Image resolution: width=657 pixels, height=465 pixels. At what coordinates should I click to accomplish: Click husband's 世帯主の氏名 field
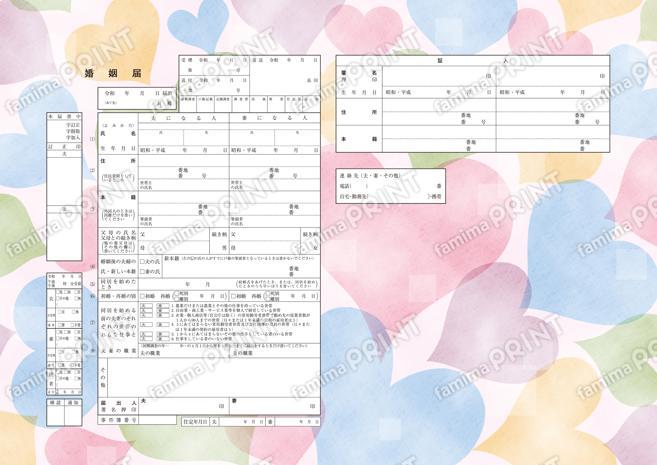tap(184, 185)
